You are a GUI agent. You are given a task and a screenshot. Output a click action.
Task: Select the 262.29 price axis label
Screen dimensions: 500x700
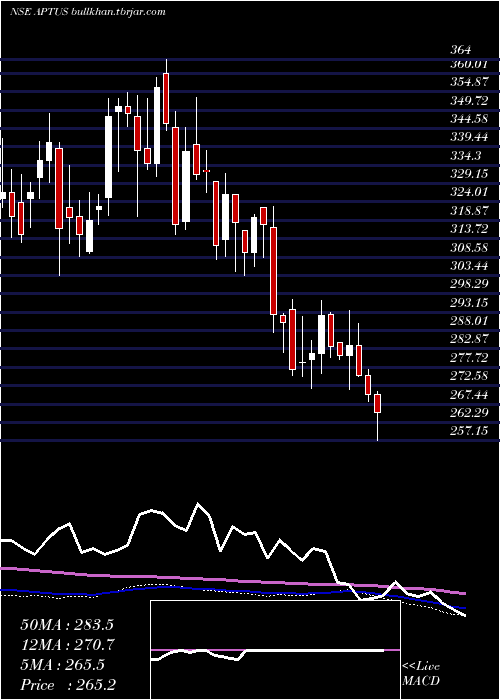point(469,413)
